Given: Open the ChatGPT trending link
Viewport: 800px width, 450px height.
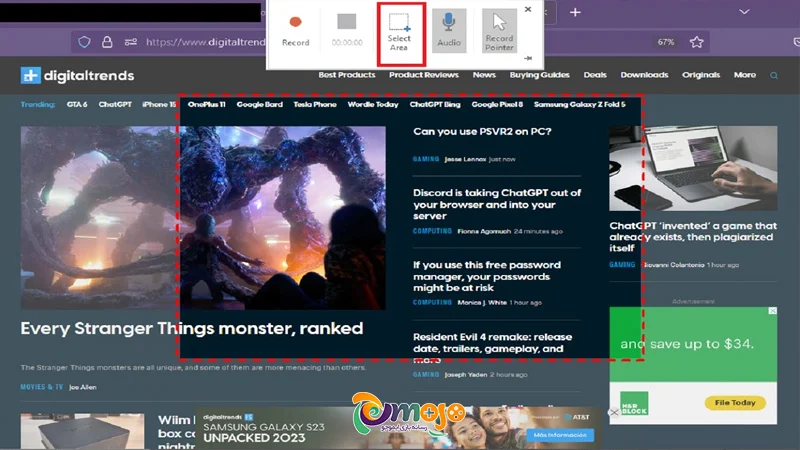Looking at the screenshot, I should 115,105.
